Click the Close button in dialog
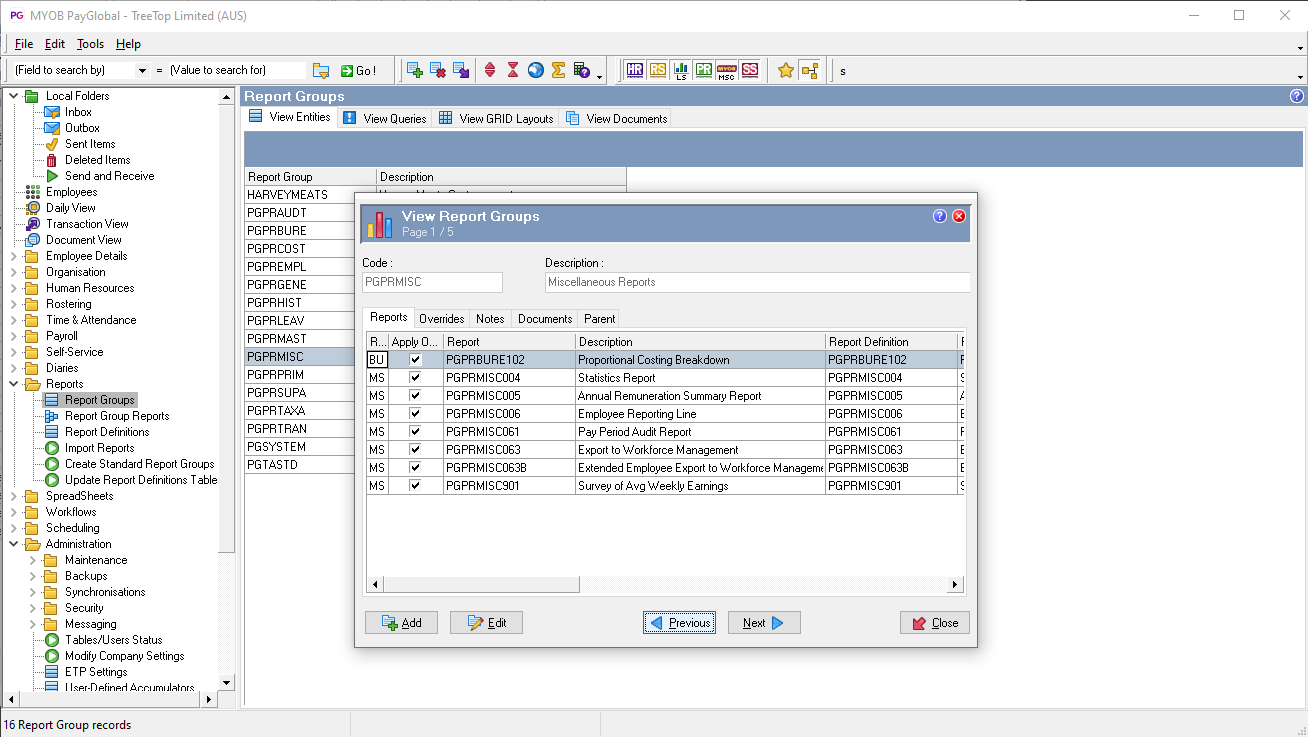This screenshot has height=737, width=1308. (x=934, y=623)
